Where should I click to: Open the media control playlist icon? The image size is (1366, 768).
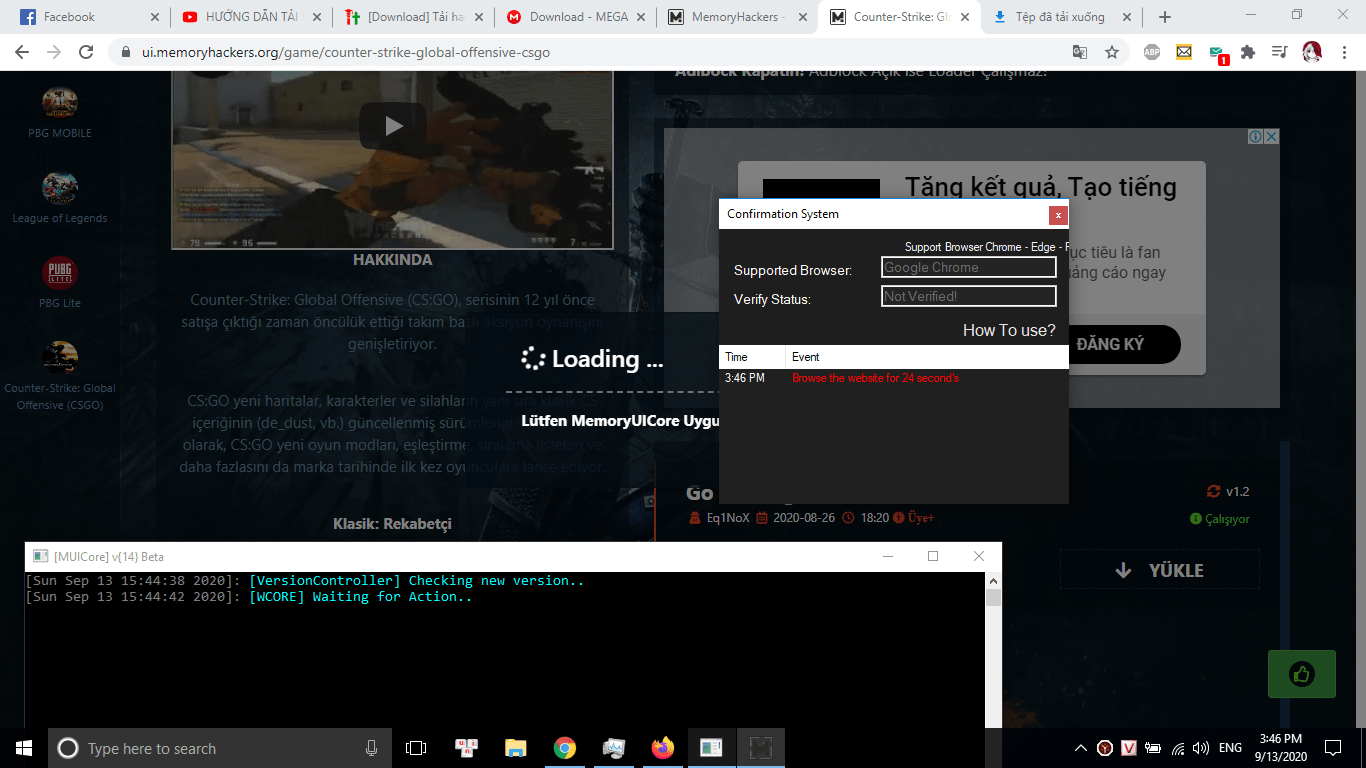(x=1279, y=52)
